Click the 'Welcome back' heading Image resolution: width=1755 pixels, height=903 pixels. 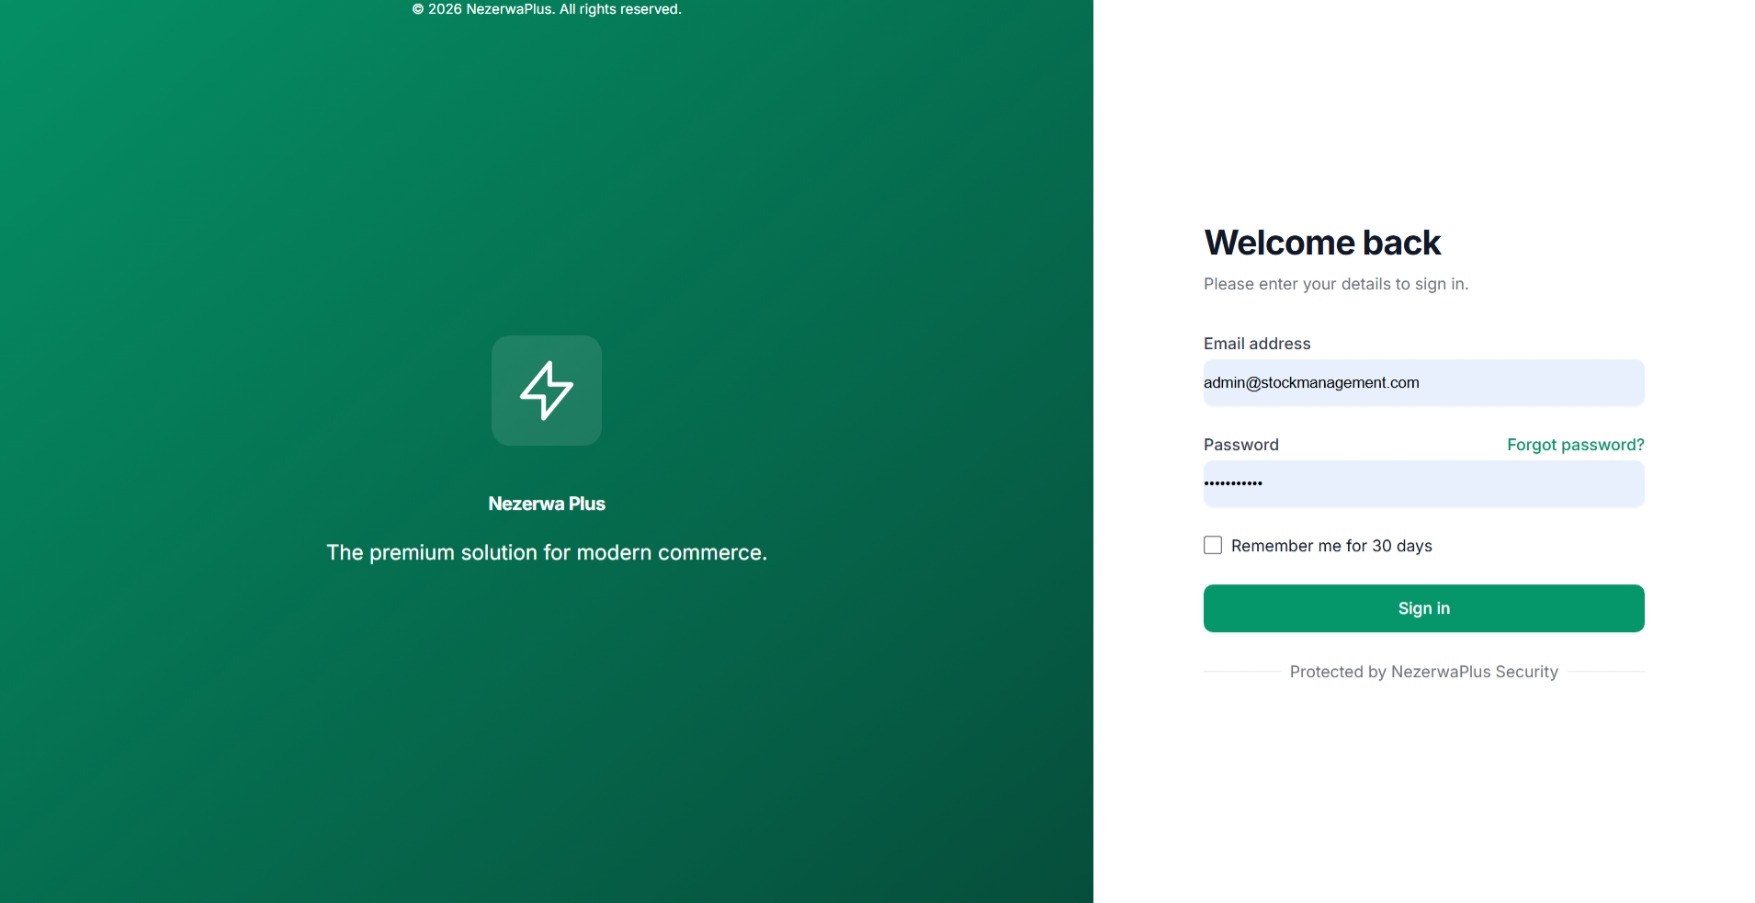[x=1321, y=243]
